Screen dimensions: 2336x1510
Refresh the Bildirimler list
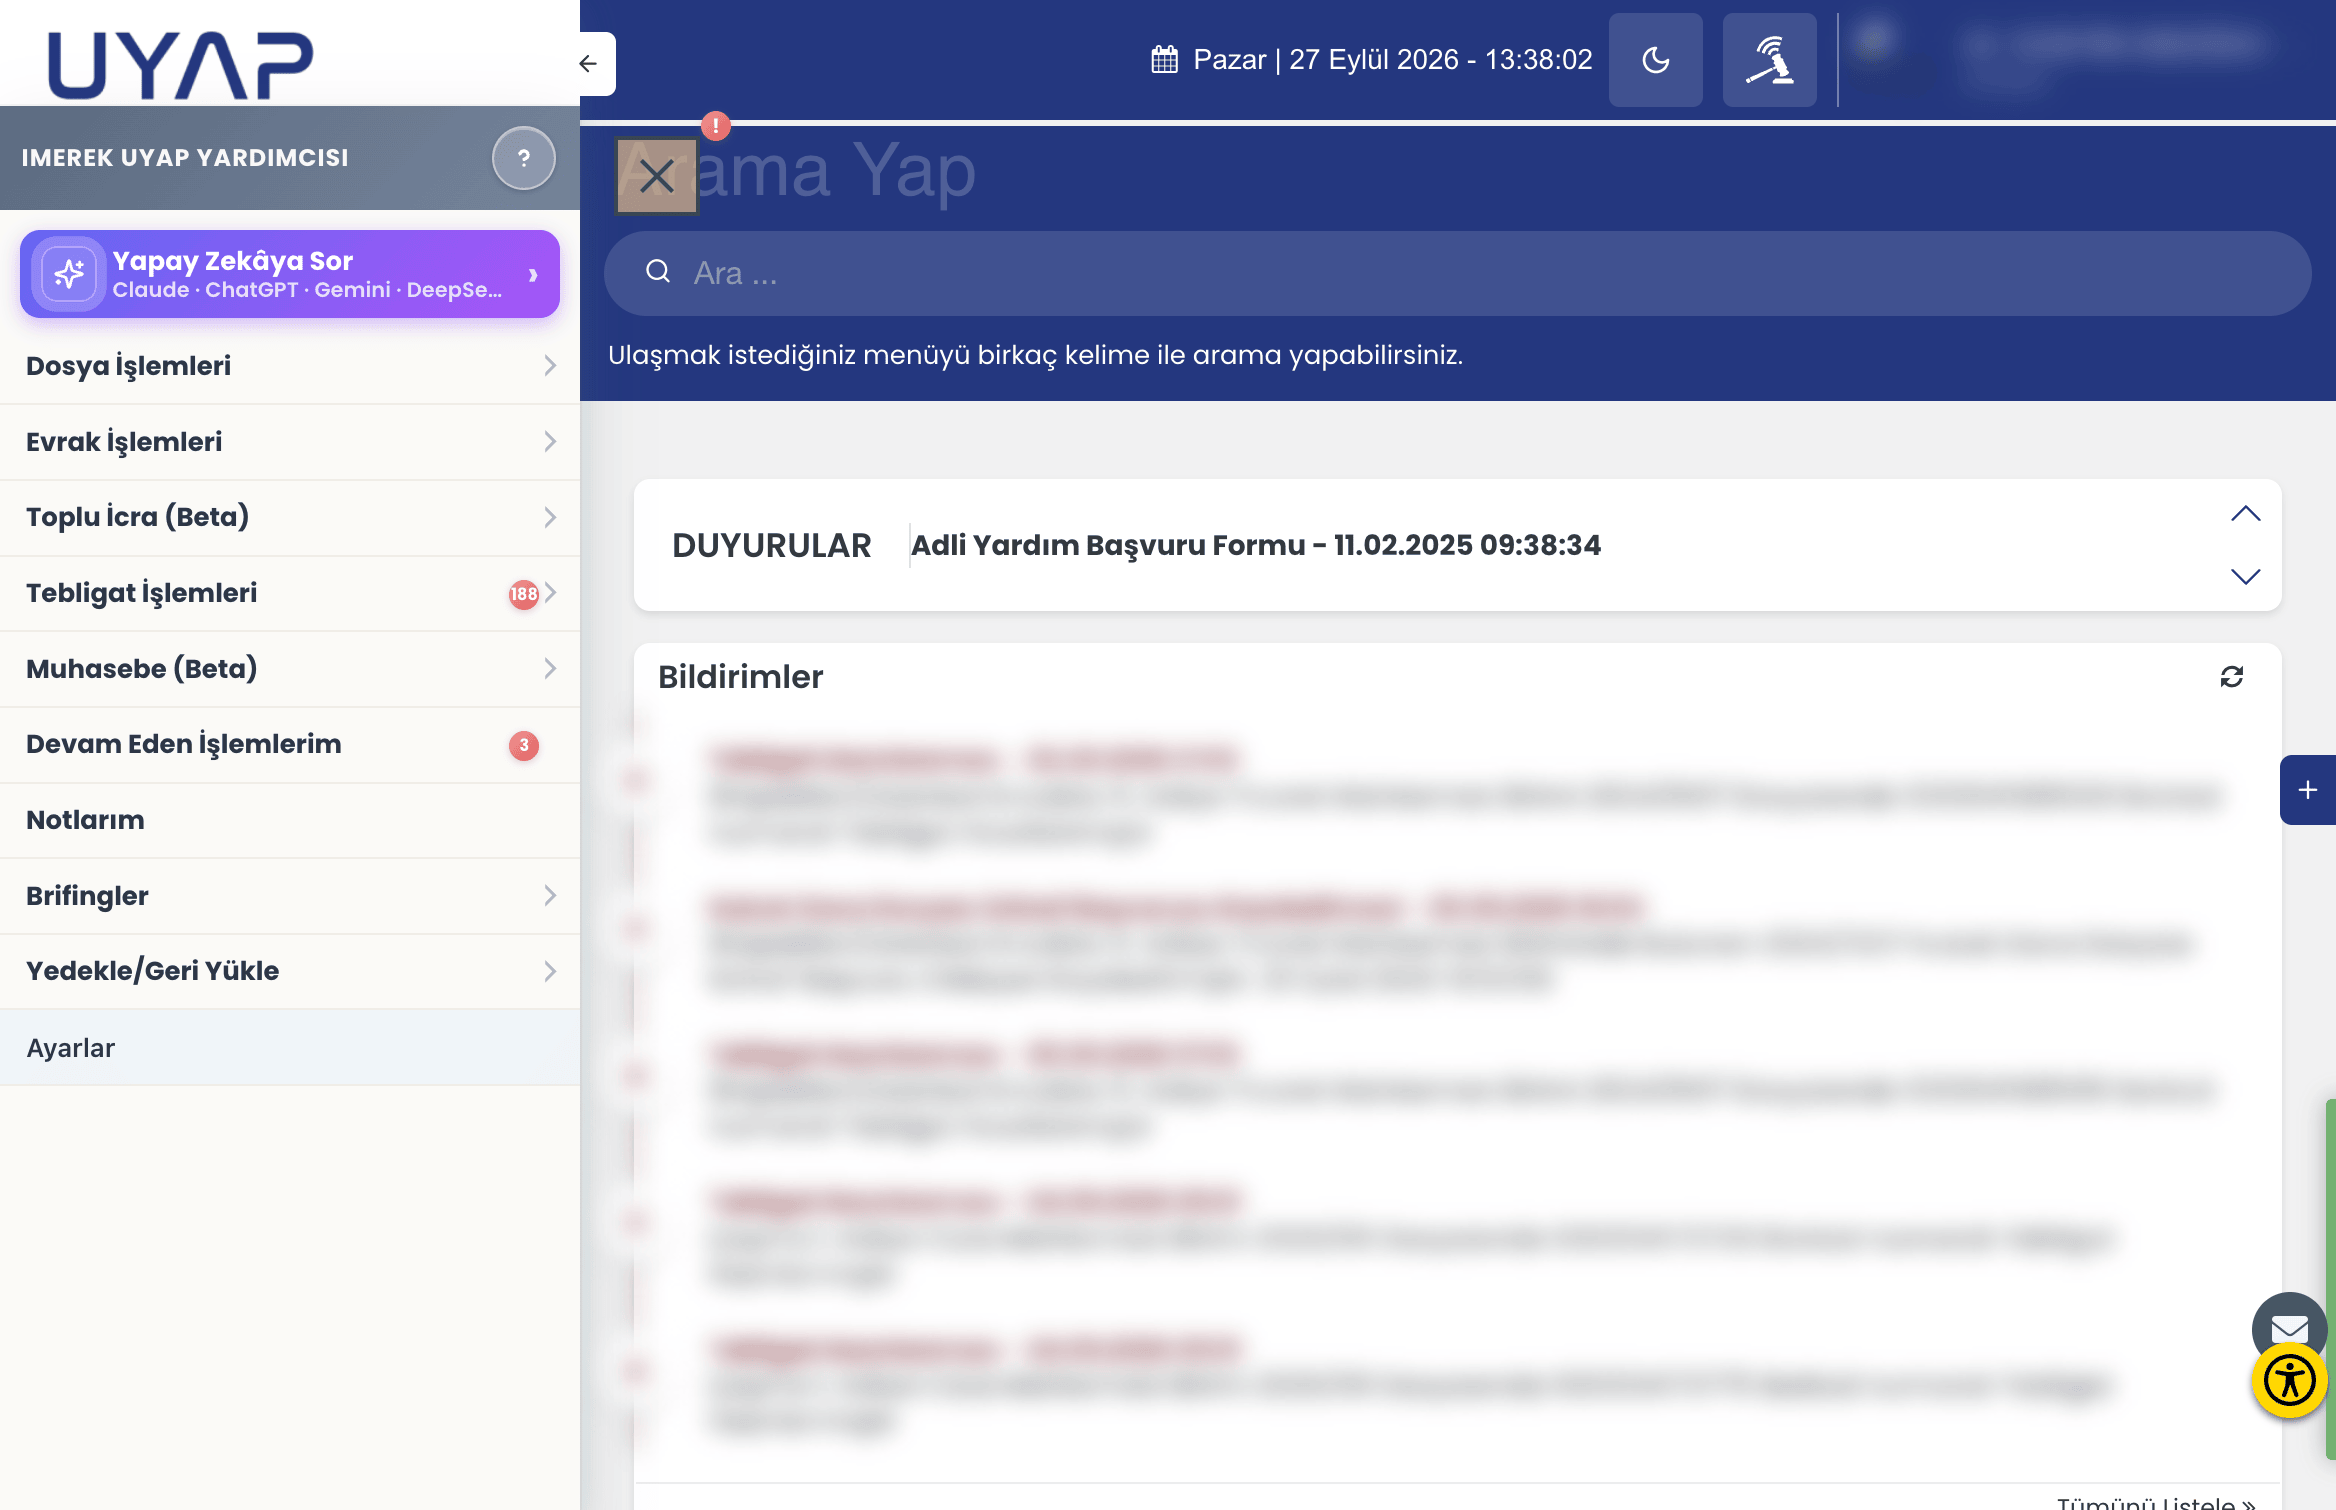(x=2232, y=677)
